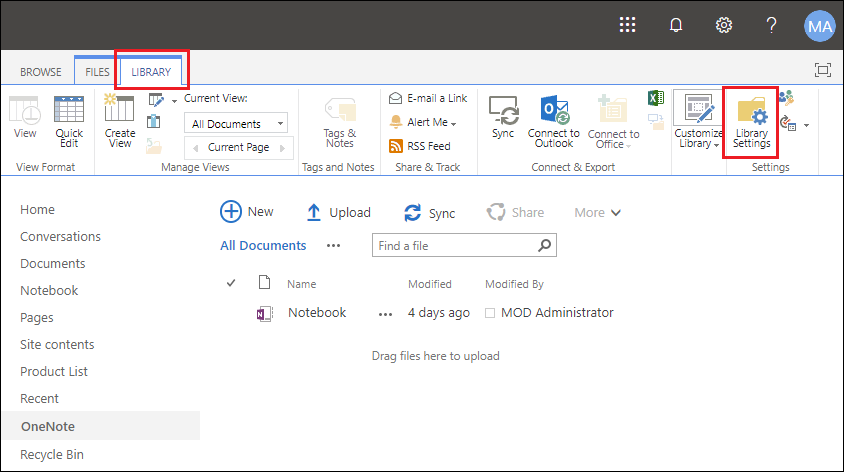
Task: Open Connect to Outlook
Action: pyautogui.click(x=553, y=122)
